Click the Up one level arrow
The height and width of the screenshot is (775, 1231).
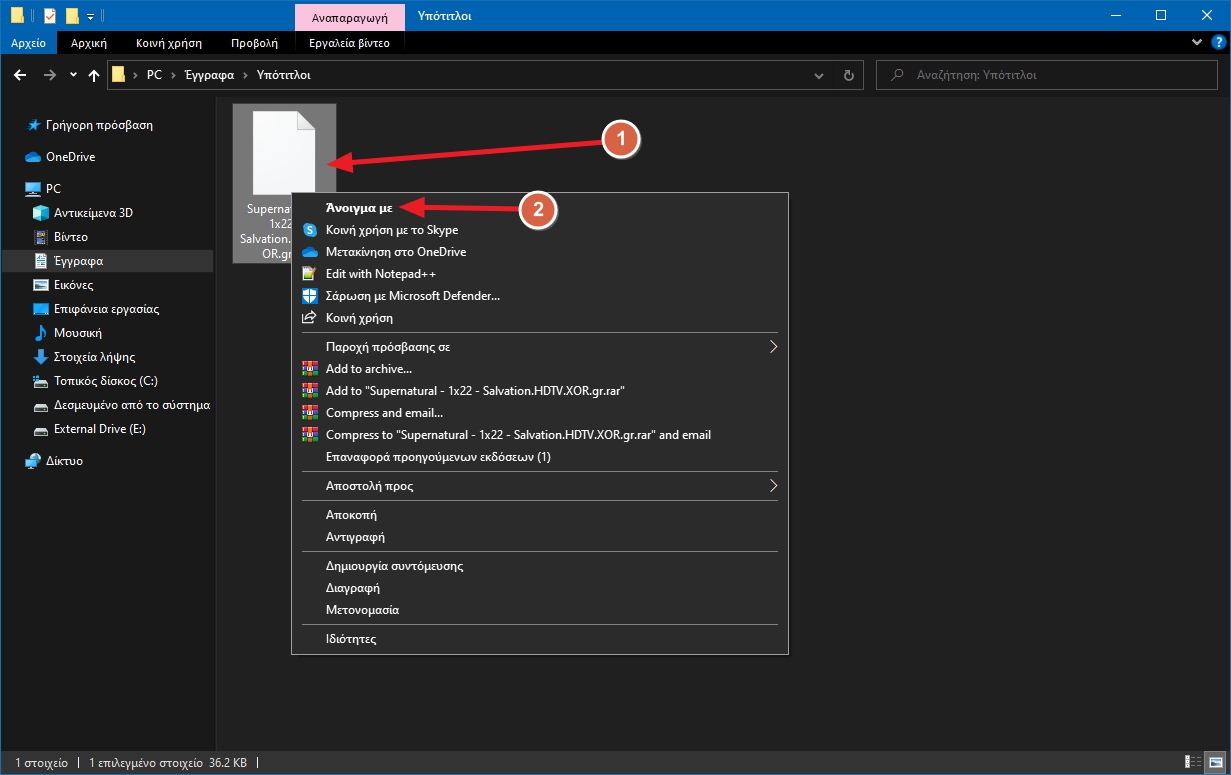[94, 75]
